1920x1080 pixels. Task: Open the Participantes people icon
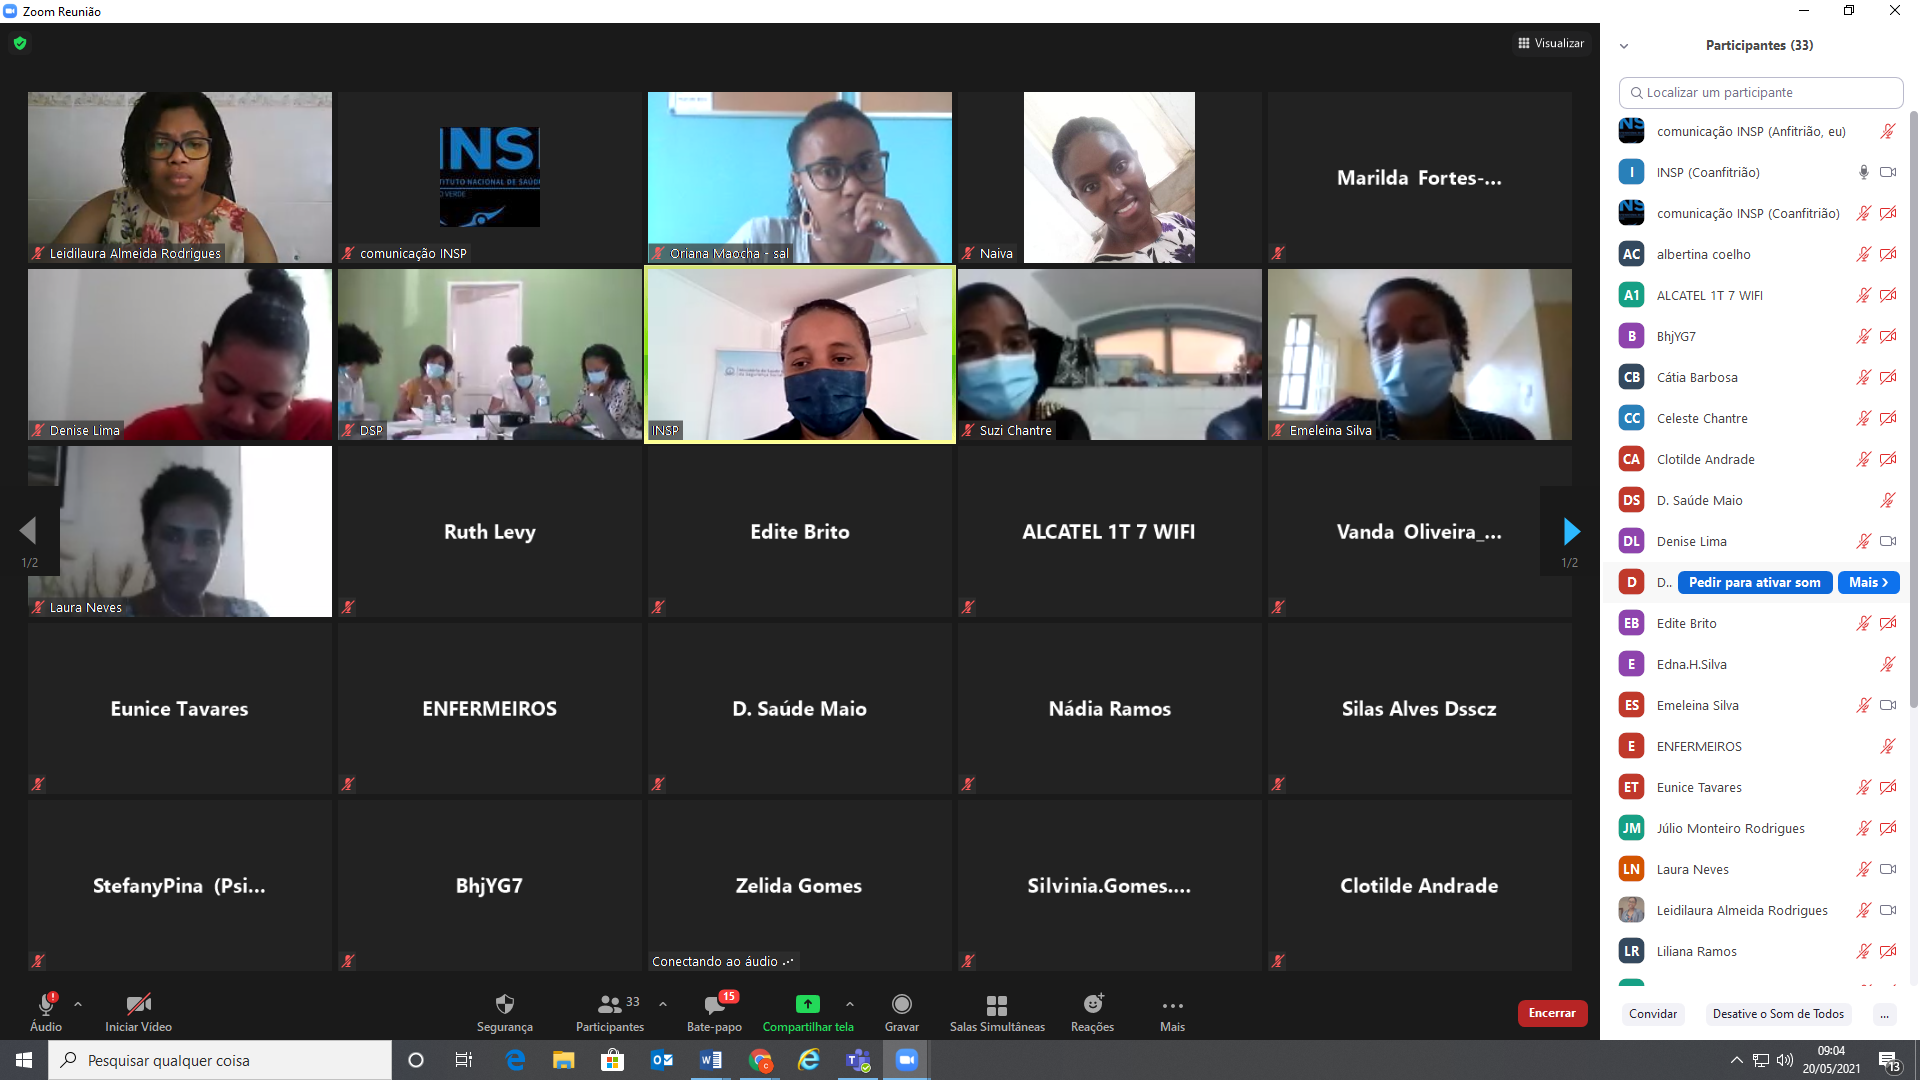coord(609,1004)
